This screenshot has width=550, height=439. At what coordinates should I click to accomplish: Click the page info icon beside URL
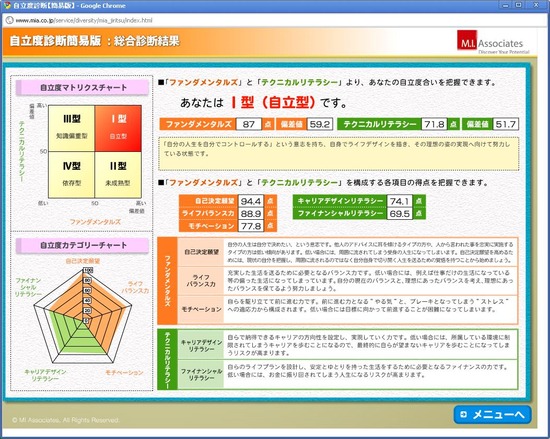[x=9, y=20]
